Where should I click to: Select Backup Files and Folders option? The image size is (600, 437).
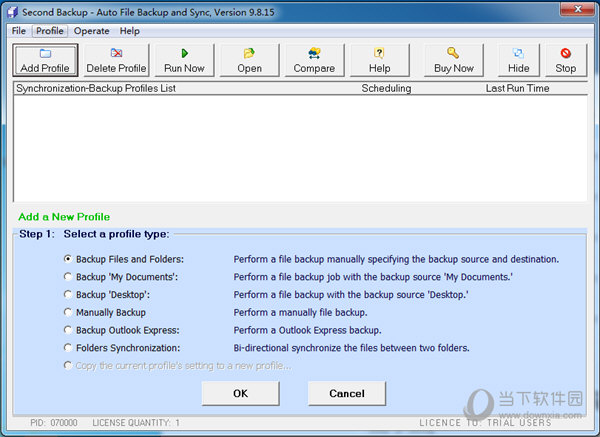click(x=124, y=259)
